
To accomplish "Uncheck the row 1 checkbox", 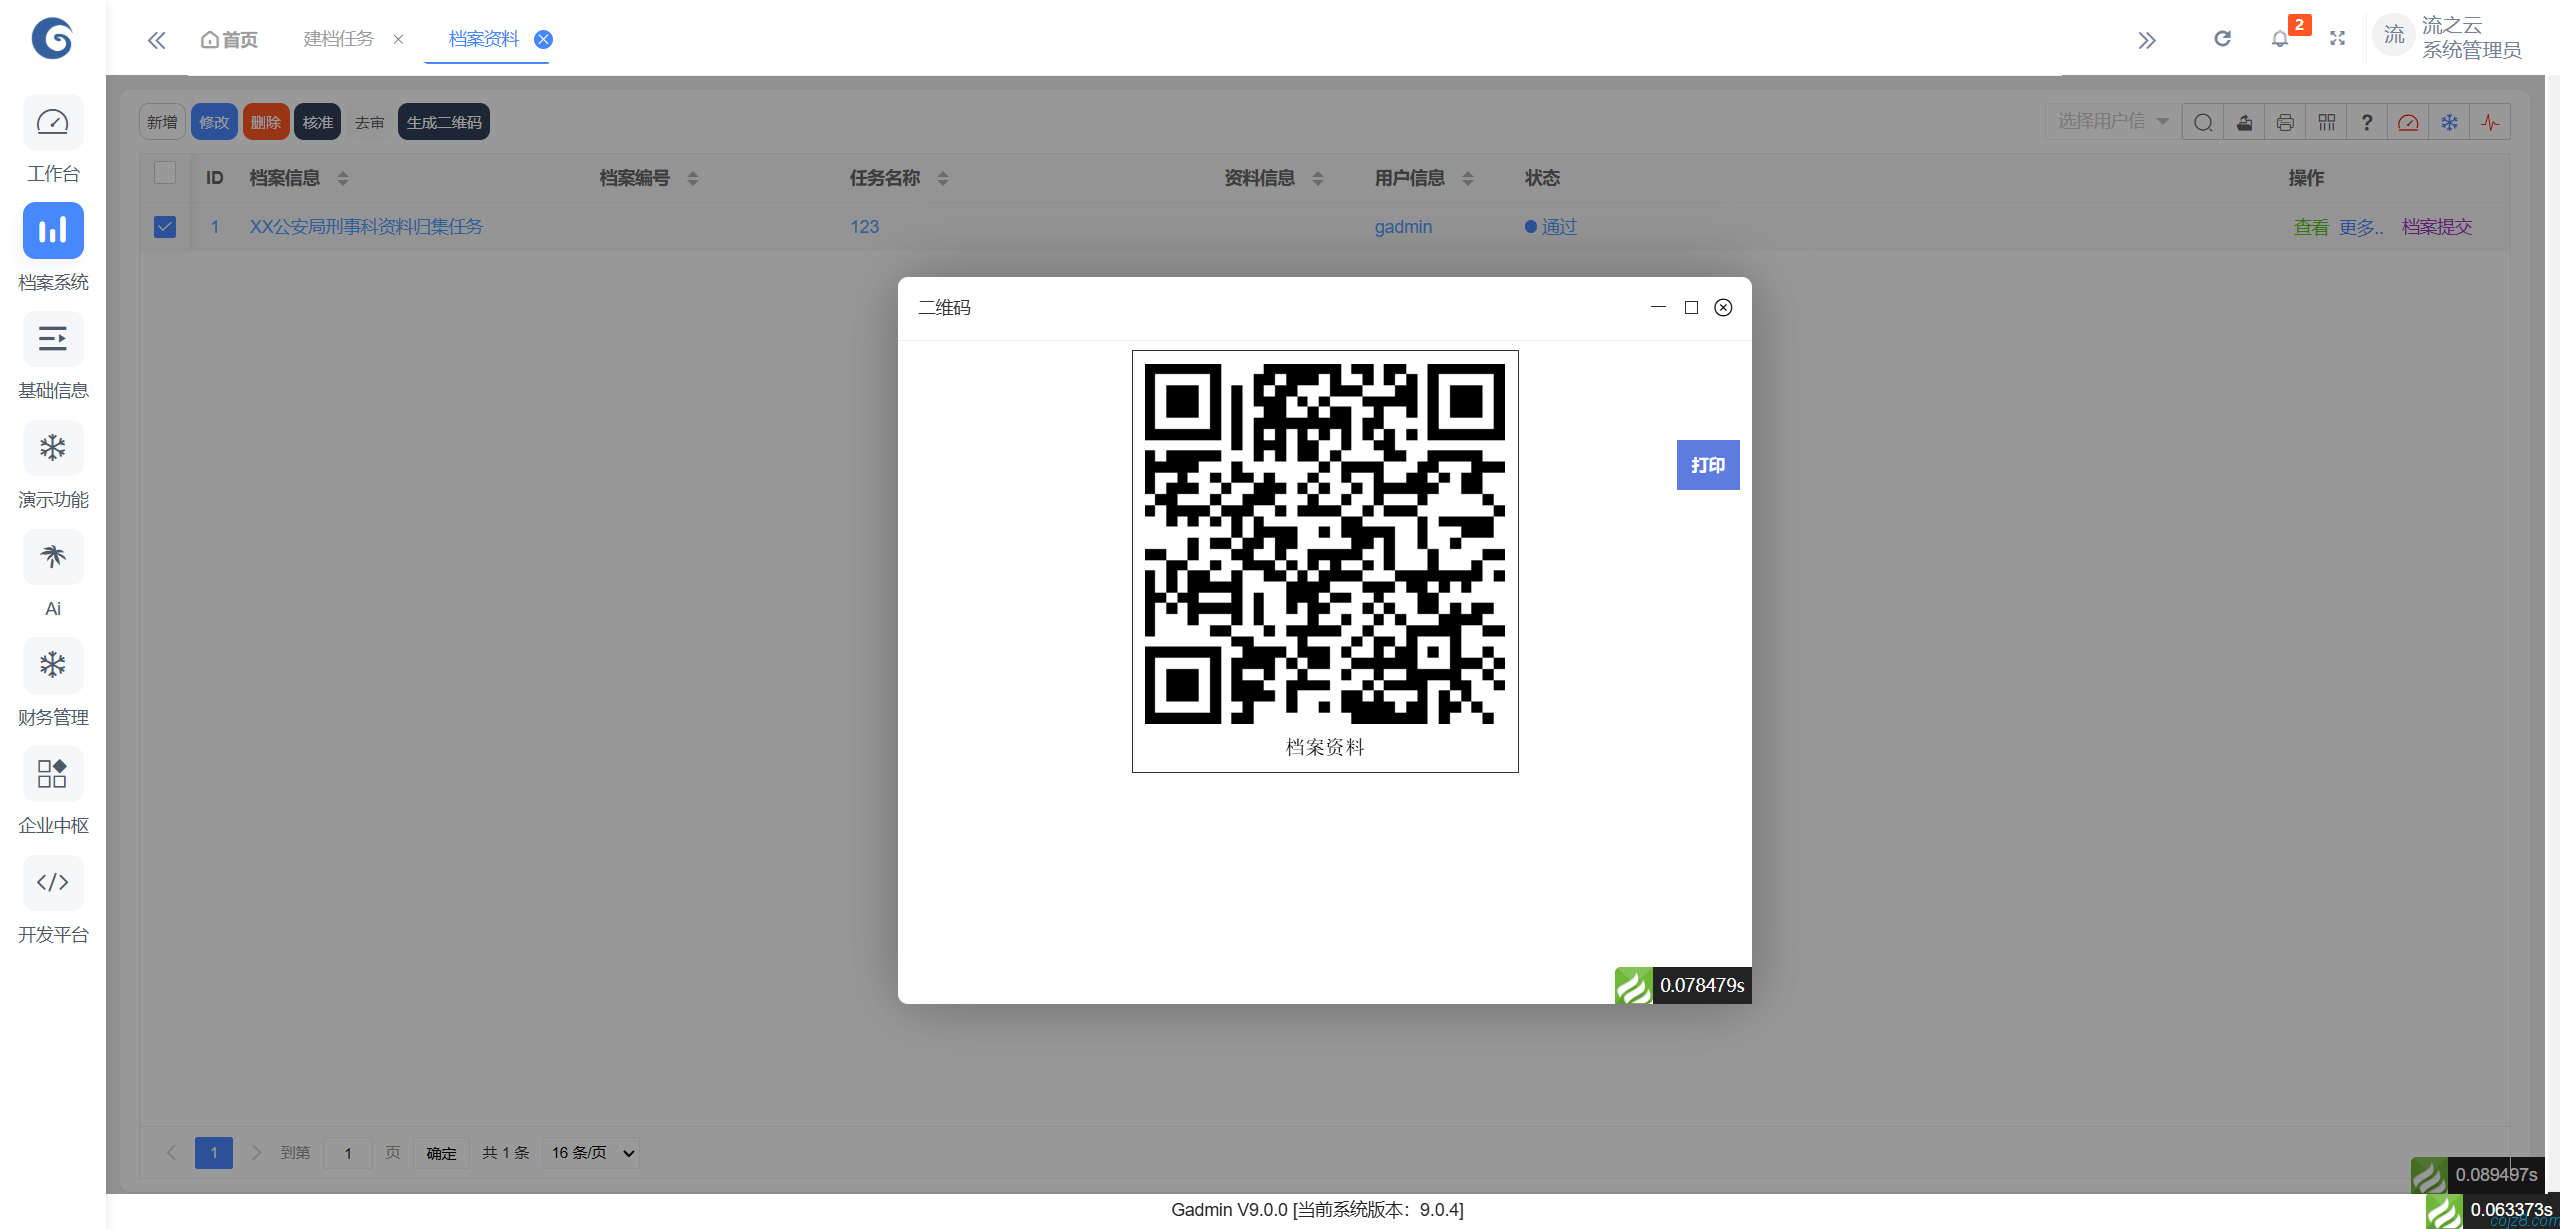I will coord(165,227).
